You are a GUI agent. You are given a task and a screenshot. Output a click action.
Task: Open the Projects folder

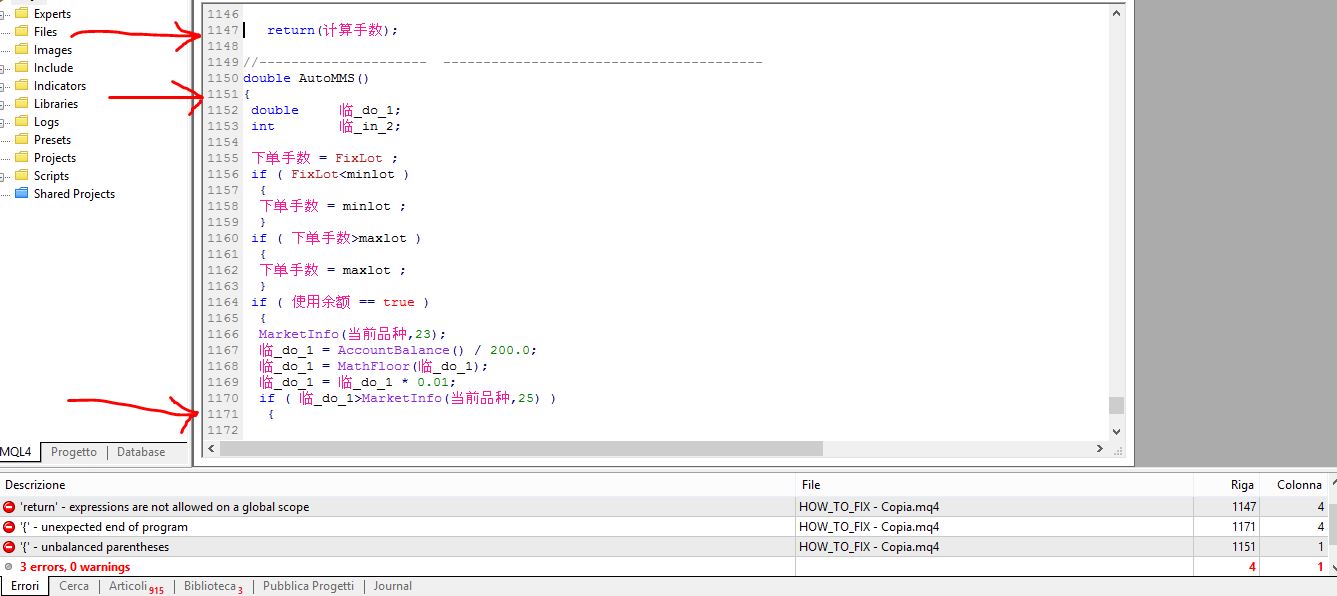54,158
